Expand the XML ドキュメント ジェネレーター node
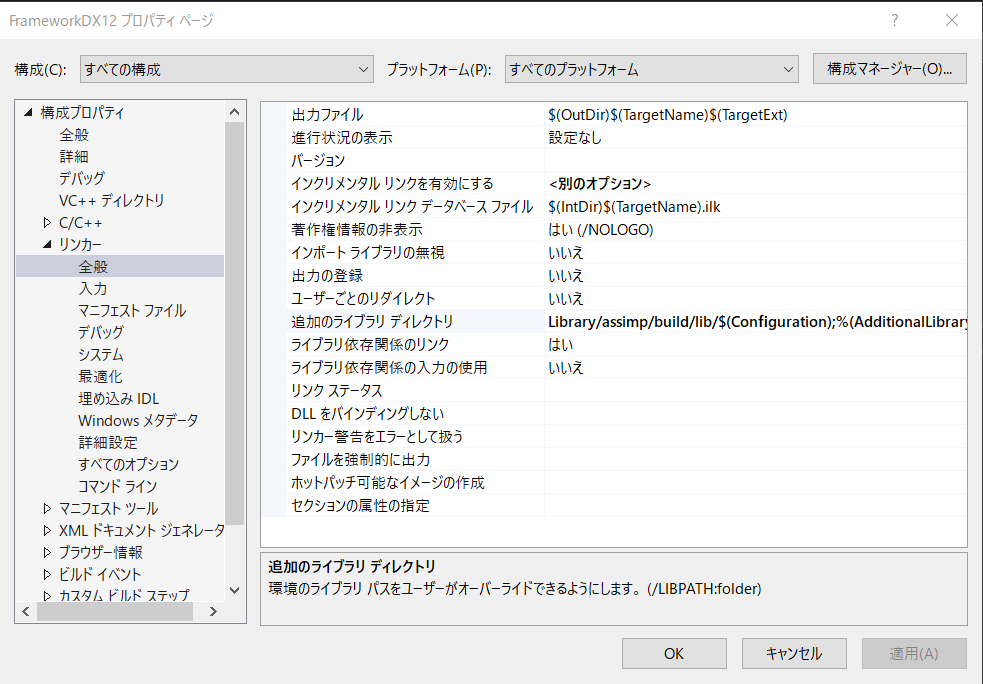 click(47, 530)
